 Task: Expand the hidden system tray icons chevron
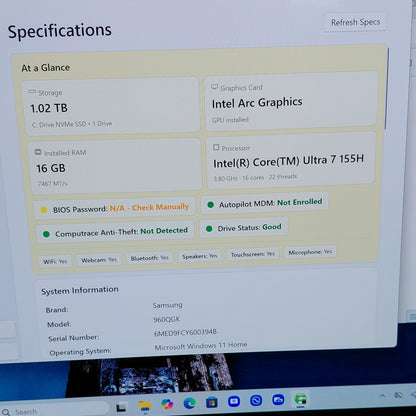click(383, 396)
